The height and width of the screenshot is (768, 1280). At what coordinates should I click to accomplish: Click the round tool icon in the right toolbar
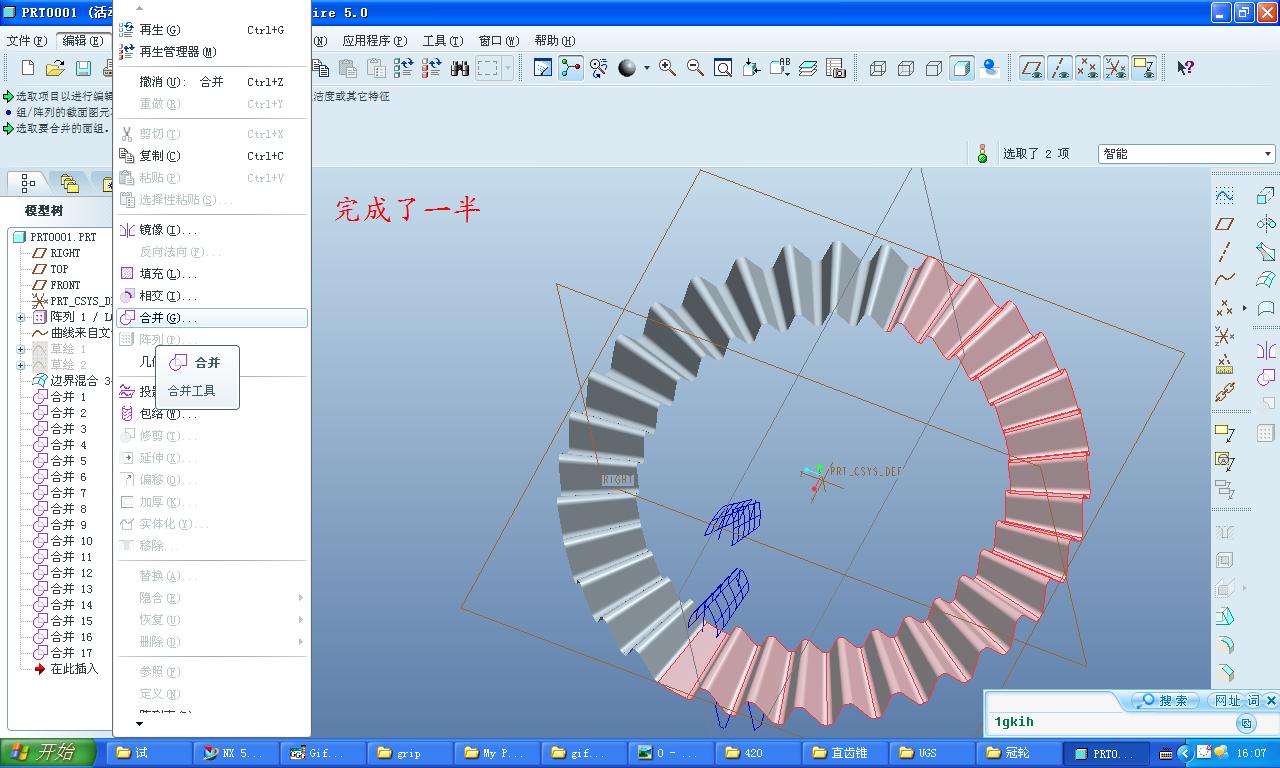click(x=1224, y=645)
